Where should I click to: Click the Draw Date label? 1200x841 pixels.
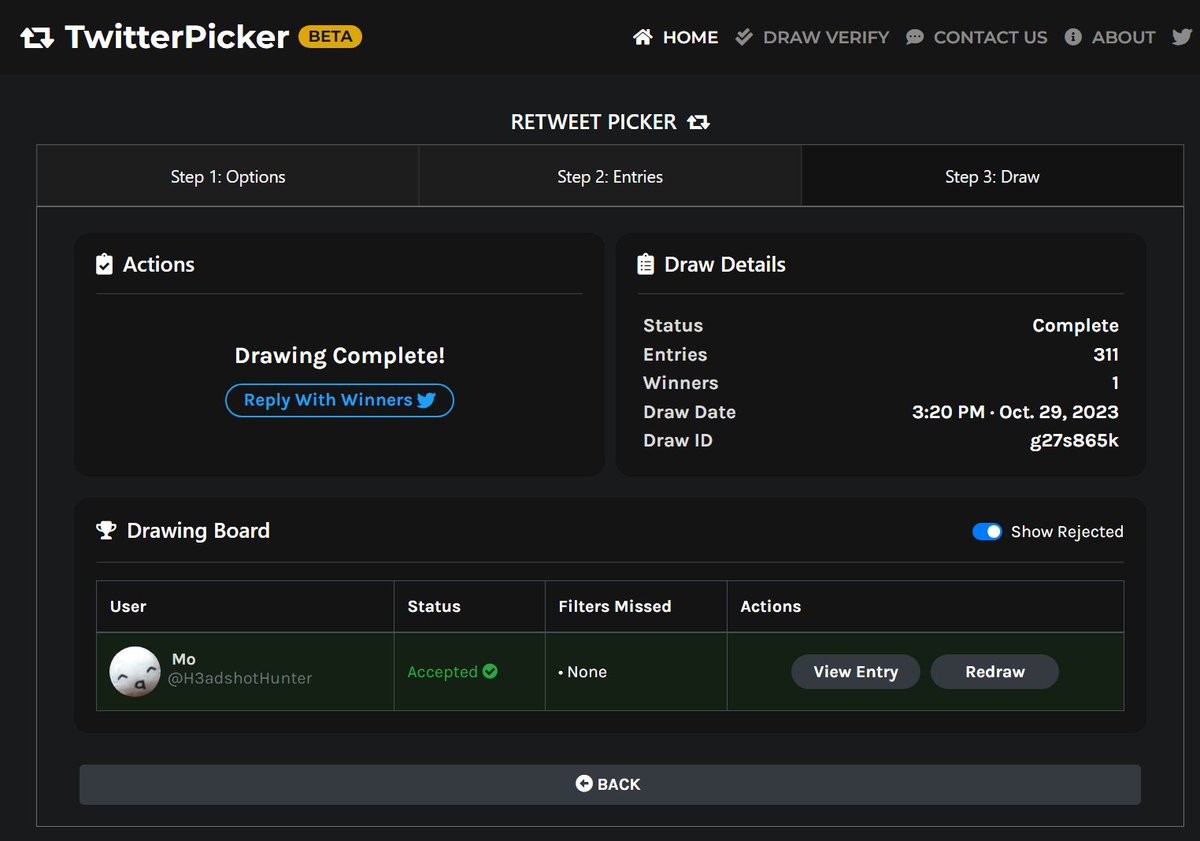click(689, 412)
